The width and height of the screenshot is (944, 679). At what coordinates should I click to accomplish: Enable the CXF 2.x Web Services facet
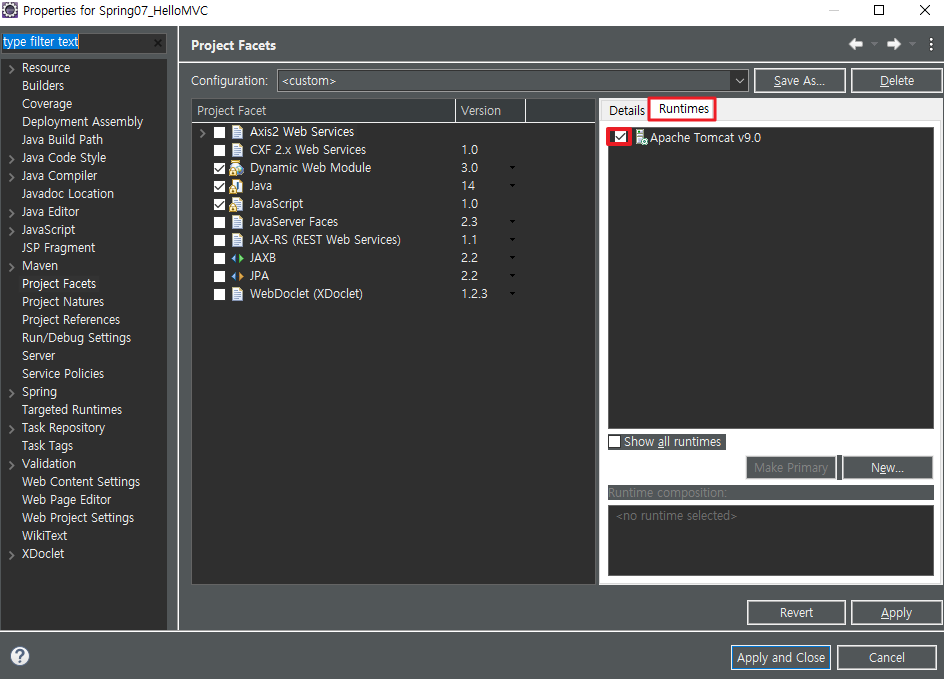[220, 150]
